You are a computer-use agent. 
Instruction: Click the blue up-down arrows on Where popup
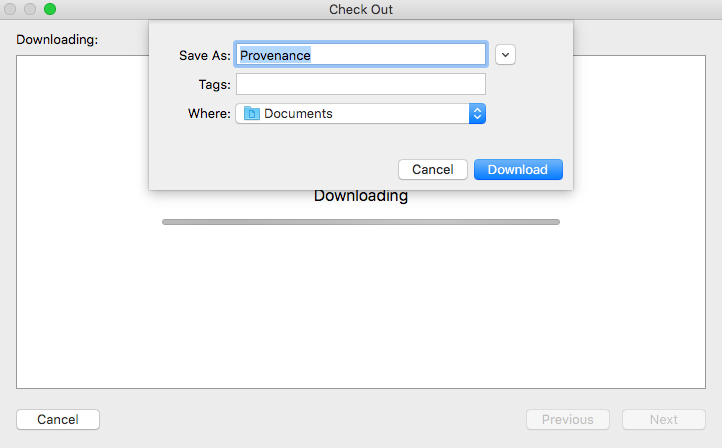click(x=477, y=114)
